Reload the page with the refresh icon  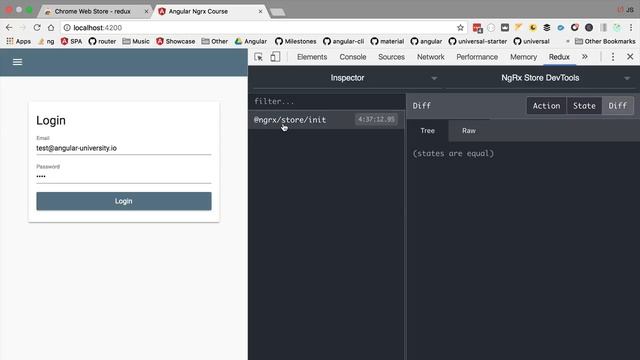click(x=37, y=28)
